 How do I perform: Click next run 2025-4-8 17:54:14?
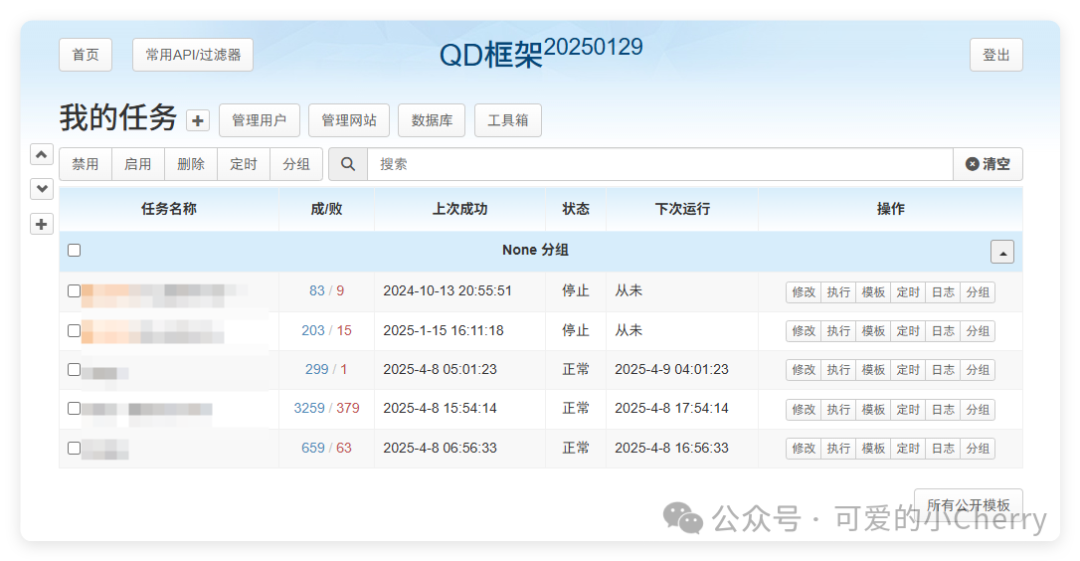672,409
